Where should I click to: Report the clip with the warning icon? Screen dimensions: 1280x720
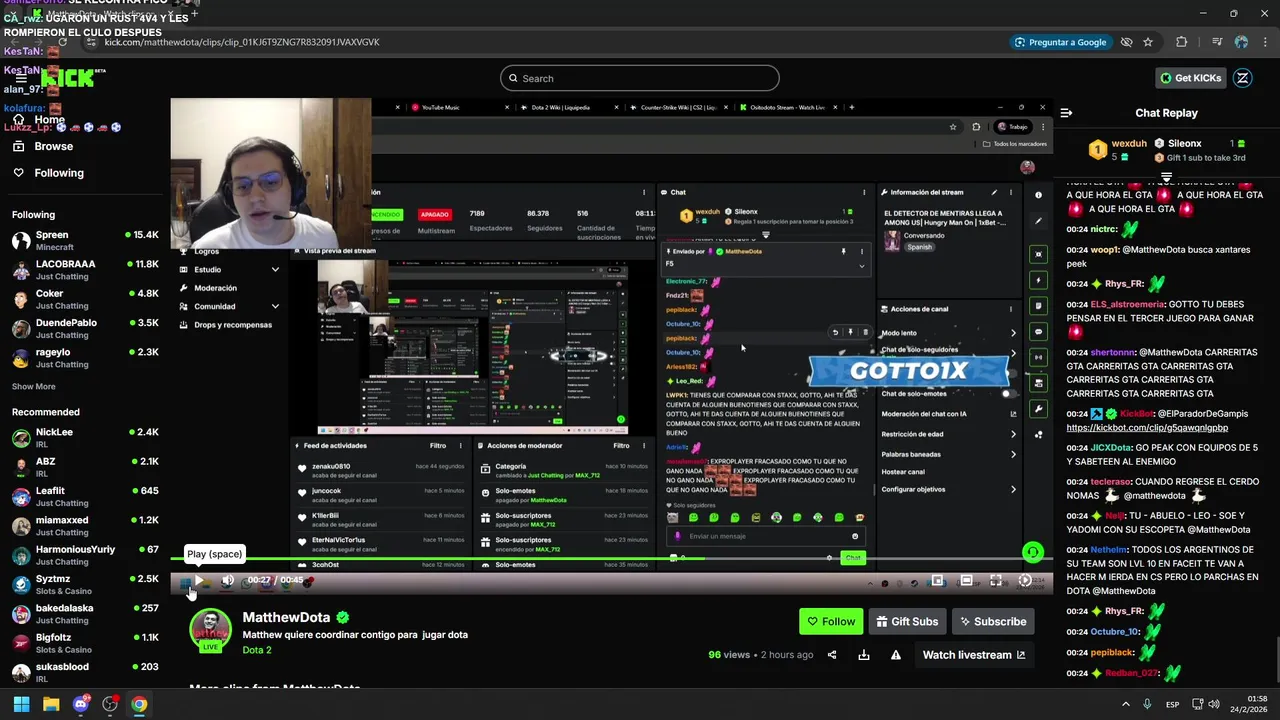896,655
